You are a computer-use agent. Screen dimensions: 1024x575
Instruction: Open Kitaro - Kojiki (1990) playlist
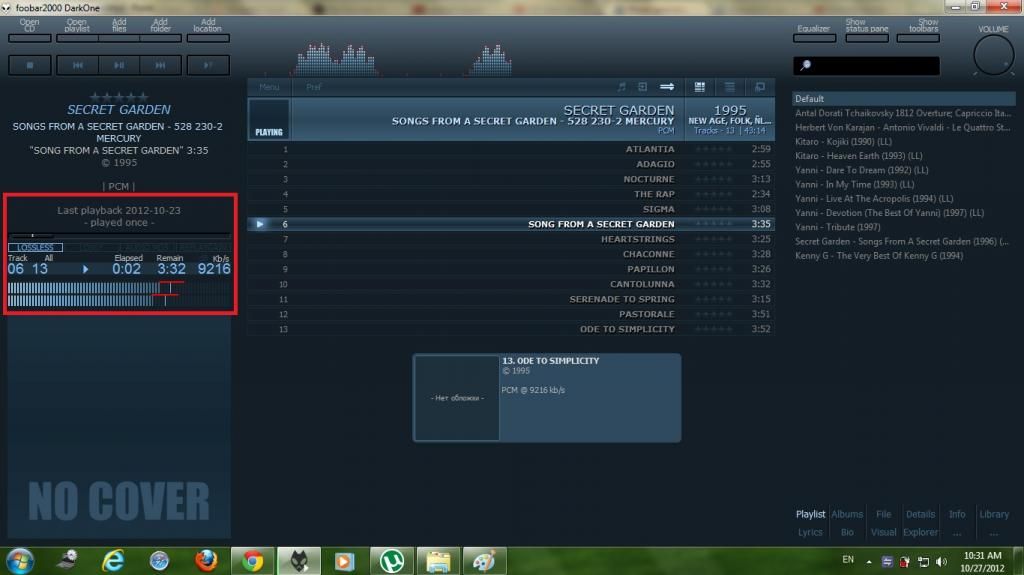pos(843,142)
